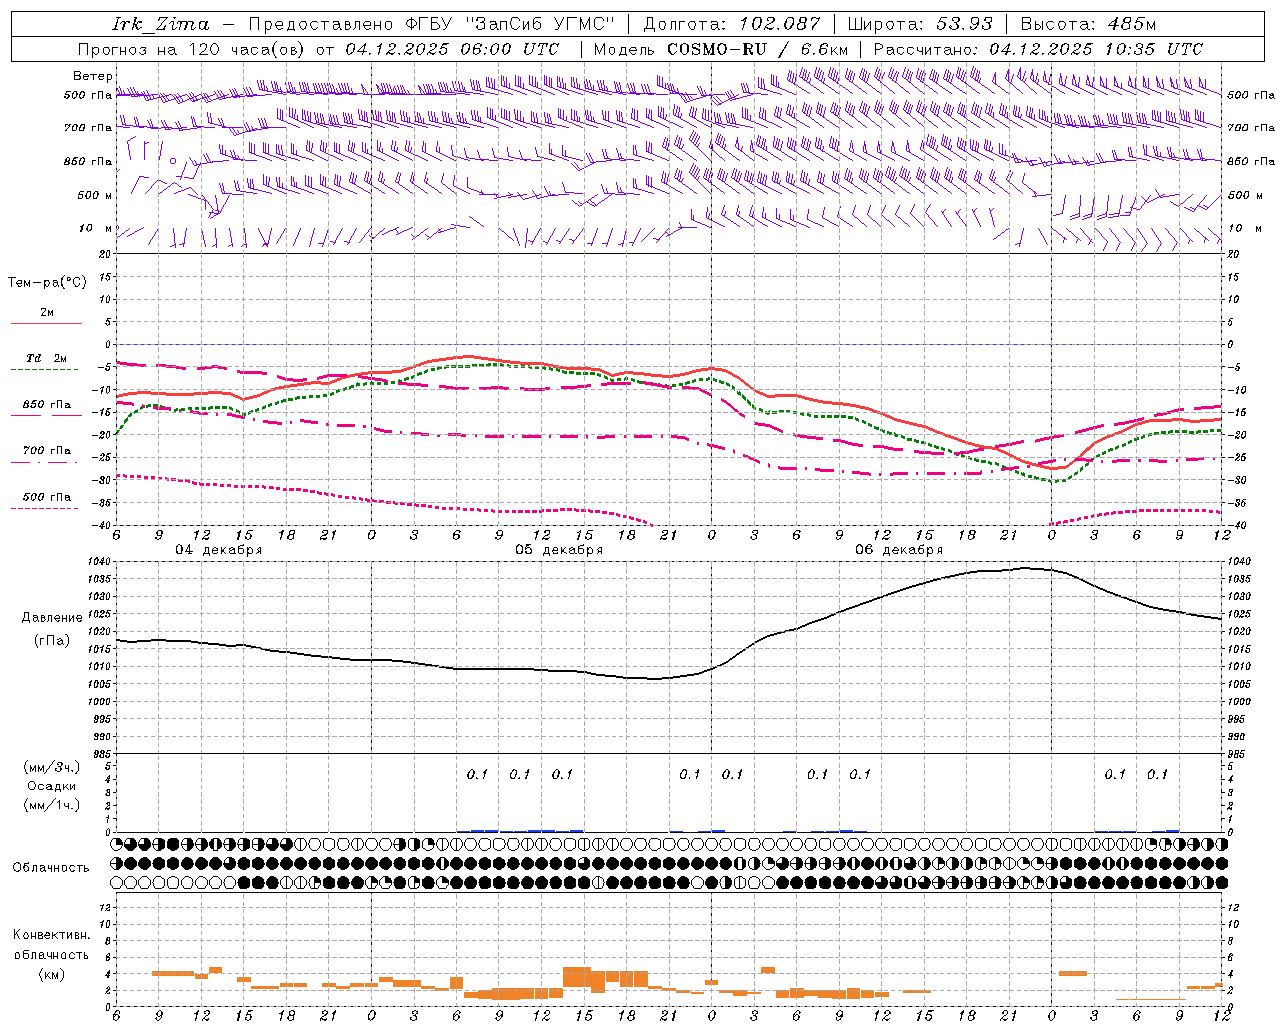Click the Давление panel label
1280x1024 pixels.
coord(52,618)
